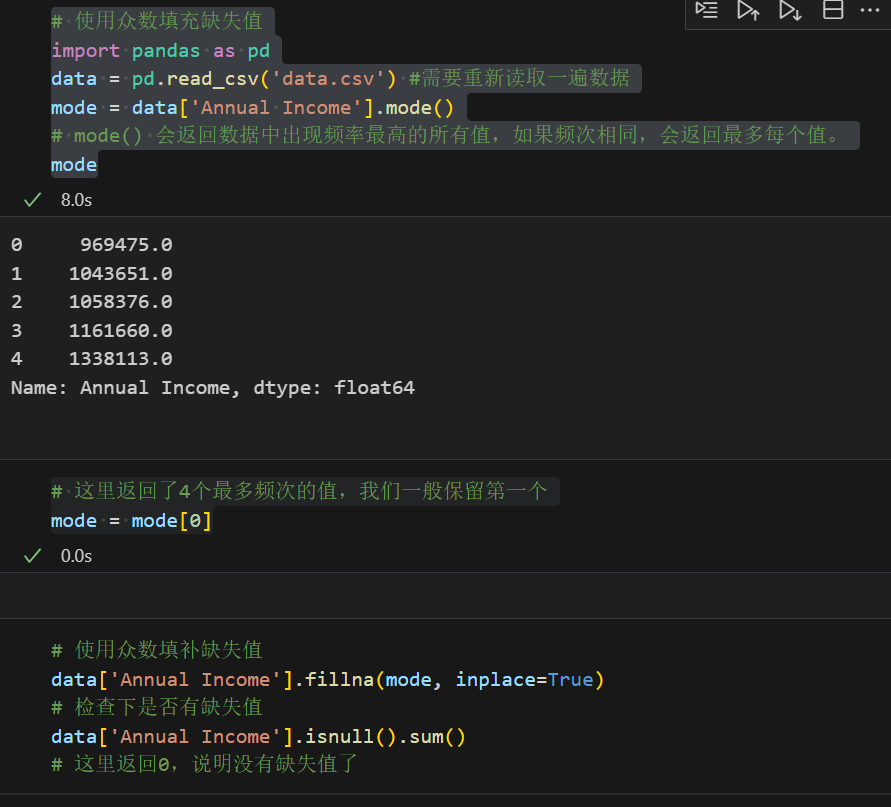
Task: Execute cell and below with the down-arrow run icon
Action: pyautogui.click(x=790, y=12)
